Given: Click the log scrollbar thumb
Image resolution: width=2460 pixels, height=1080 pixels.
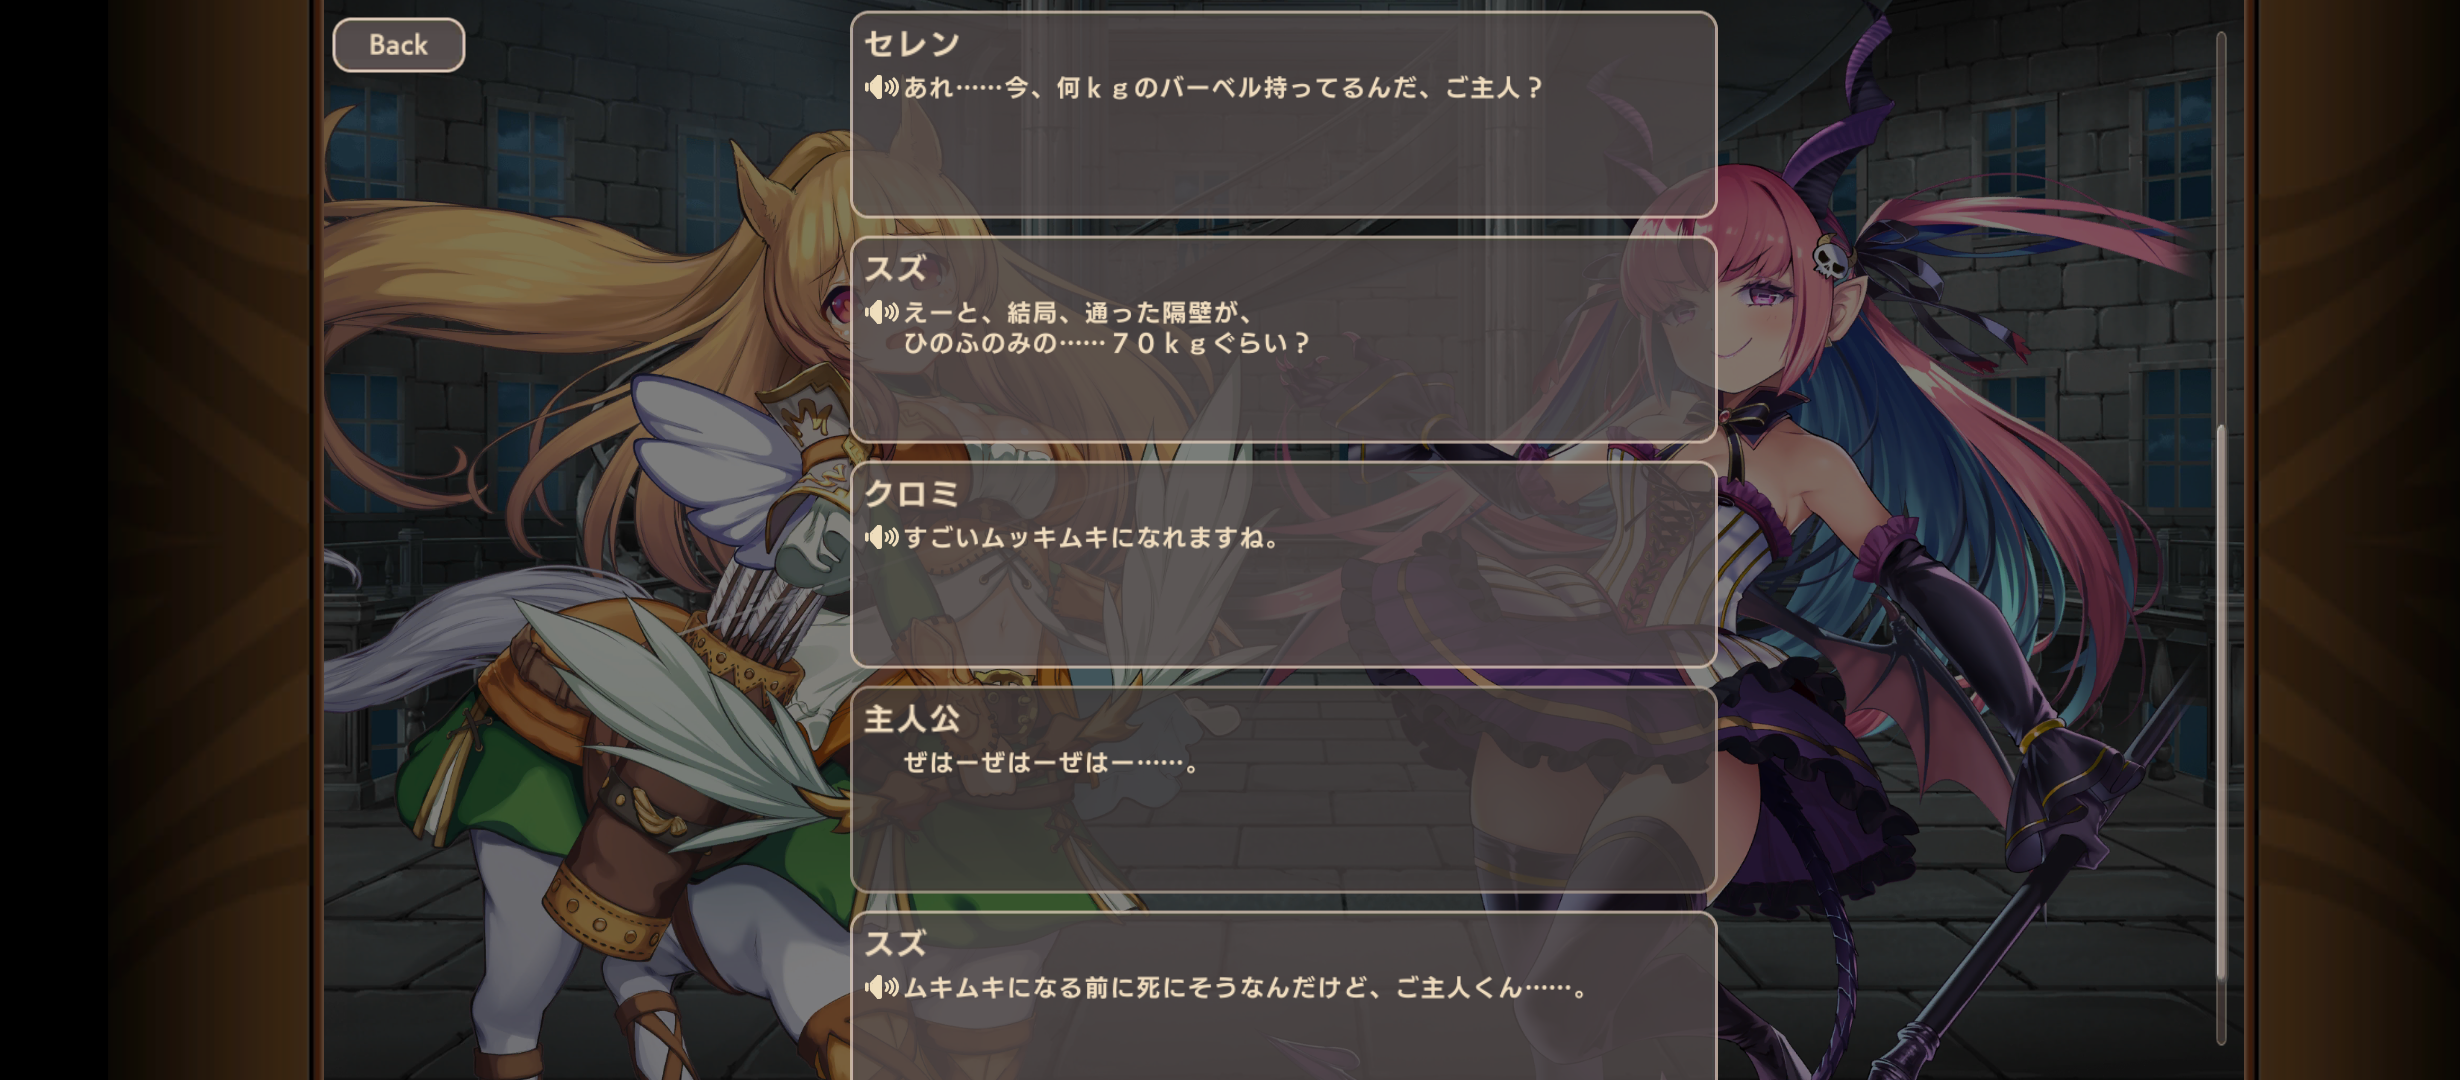Looking at the screenshot, I should click(2221, 704).
